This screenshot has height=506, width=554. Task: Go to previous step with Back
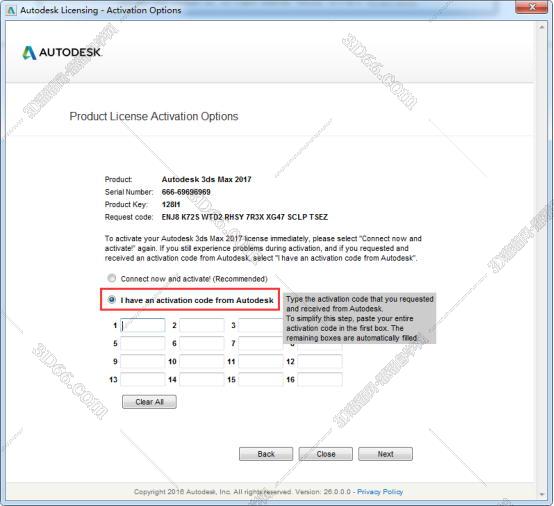point(266,454)
